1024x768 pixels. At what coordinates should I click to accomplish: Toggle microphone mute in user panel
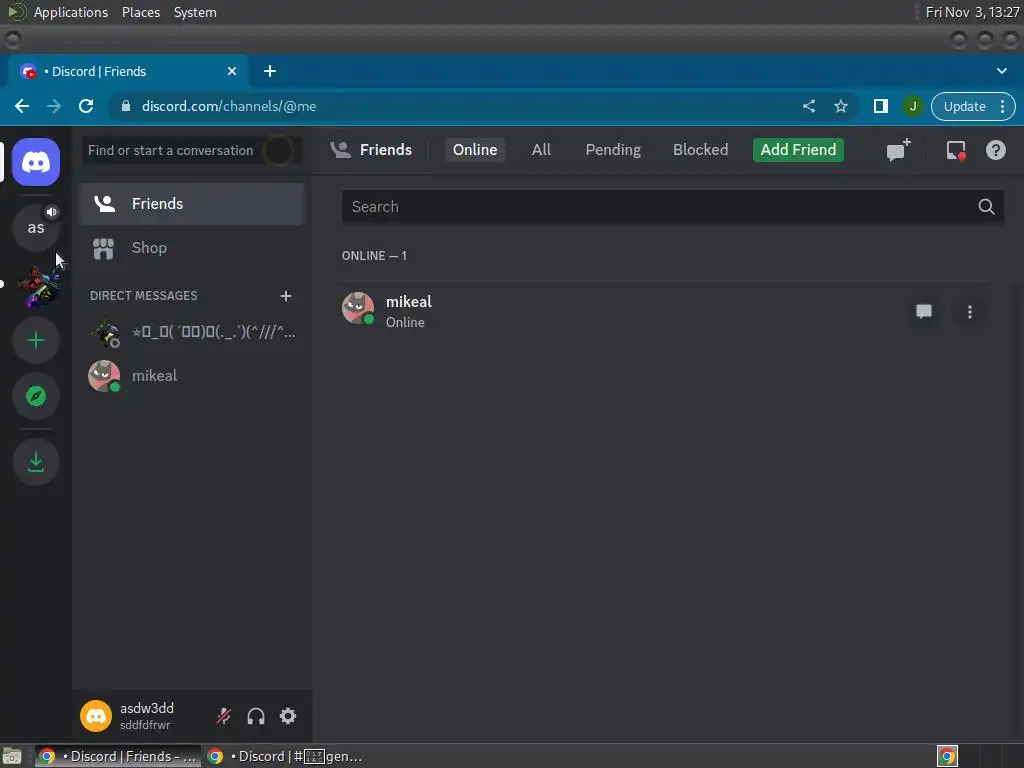224,716
